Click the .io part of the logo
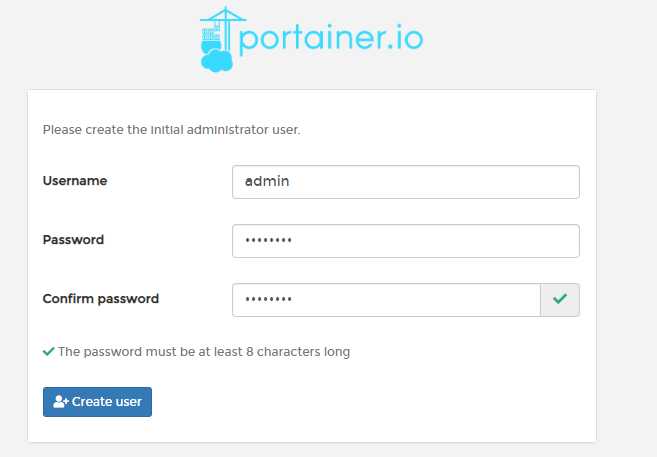 405,39
